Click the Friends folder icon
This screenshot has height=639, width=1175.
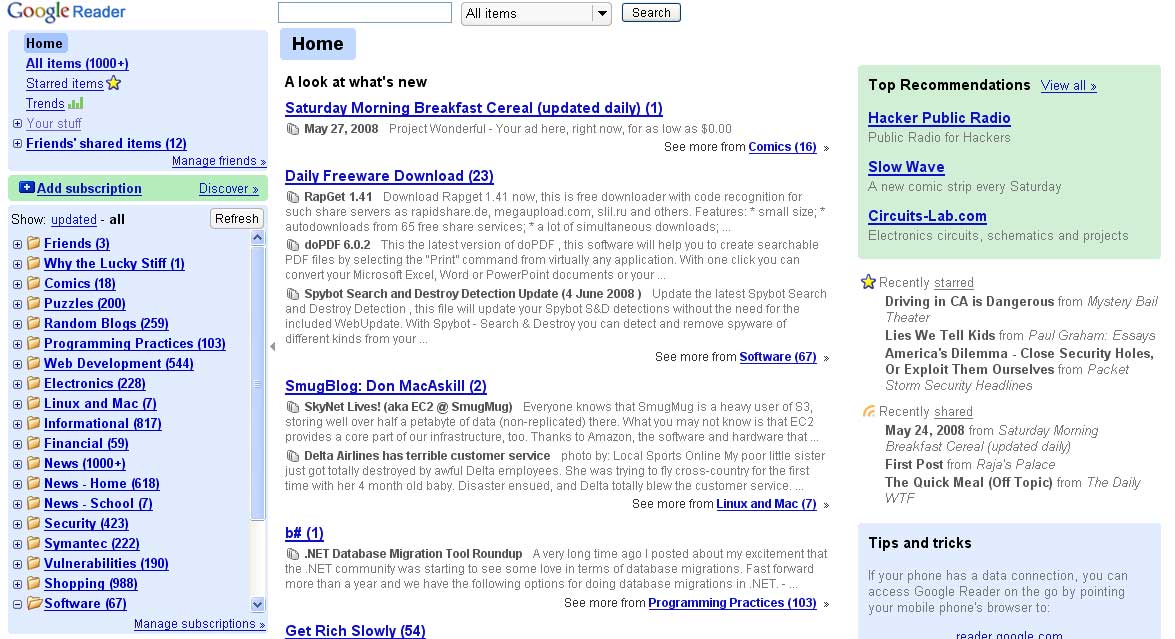point(34,243)
